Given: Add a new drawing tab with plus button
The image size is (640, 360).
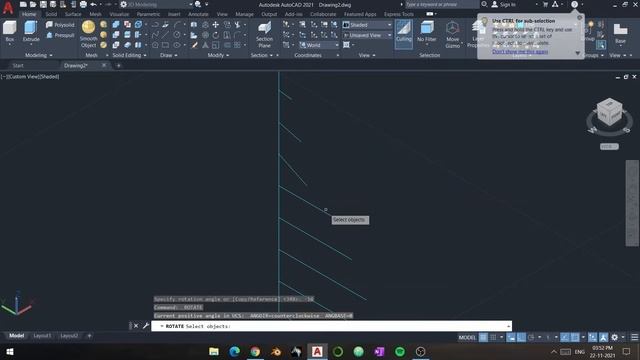Looking at the screenshot, I should (x=118, y=65).
